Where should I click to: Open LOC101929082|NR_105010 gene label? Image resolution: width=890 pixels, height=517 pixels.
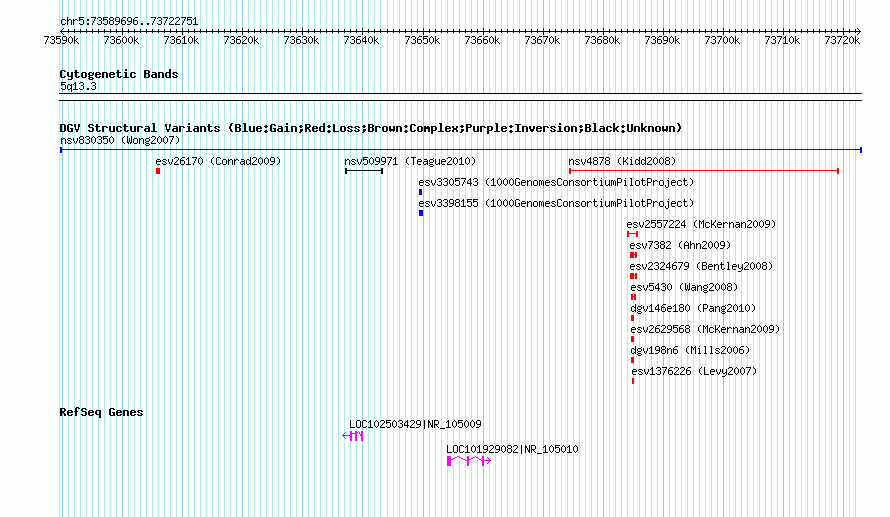(x=512, y=449)
